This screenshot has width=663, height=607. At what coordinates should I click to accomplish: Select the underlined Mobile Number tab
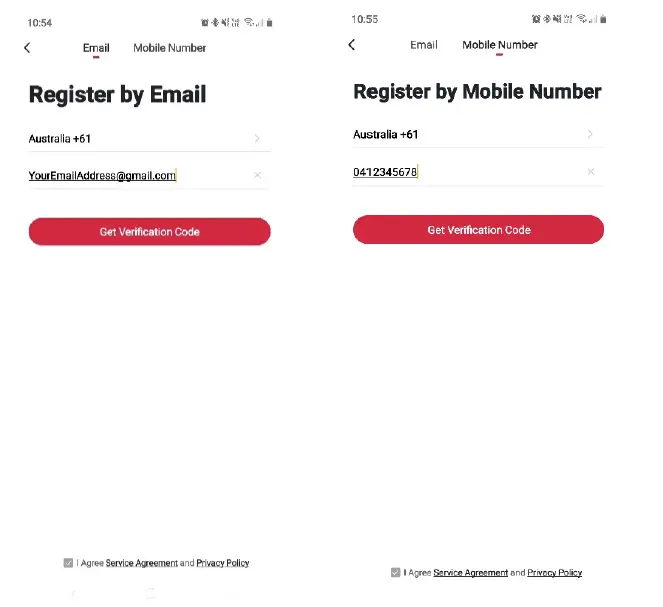[500, 45]
